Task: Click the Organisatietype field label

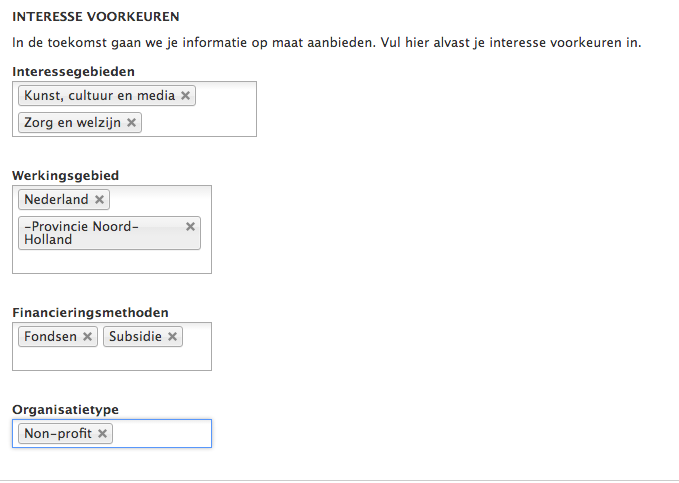Action: coord(65,409)
